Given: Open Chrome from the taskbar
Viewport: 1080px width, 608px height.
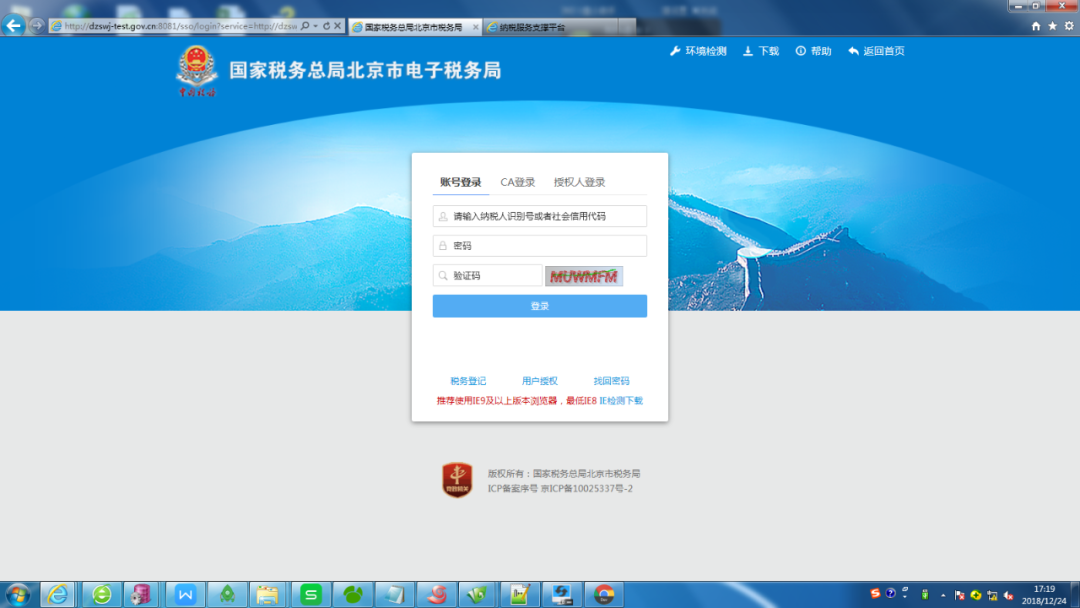Looking at the screenshot, I should [604, 594].
